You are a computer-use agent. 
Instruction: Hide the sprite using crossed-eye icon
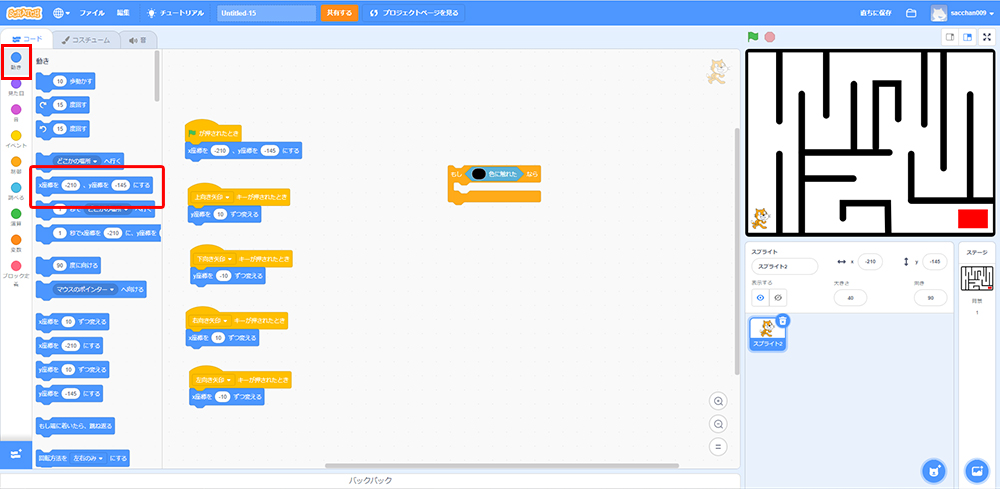tap(778, 297)
